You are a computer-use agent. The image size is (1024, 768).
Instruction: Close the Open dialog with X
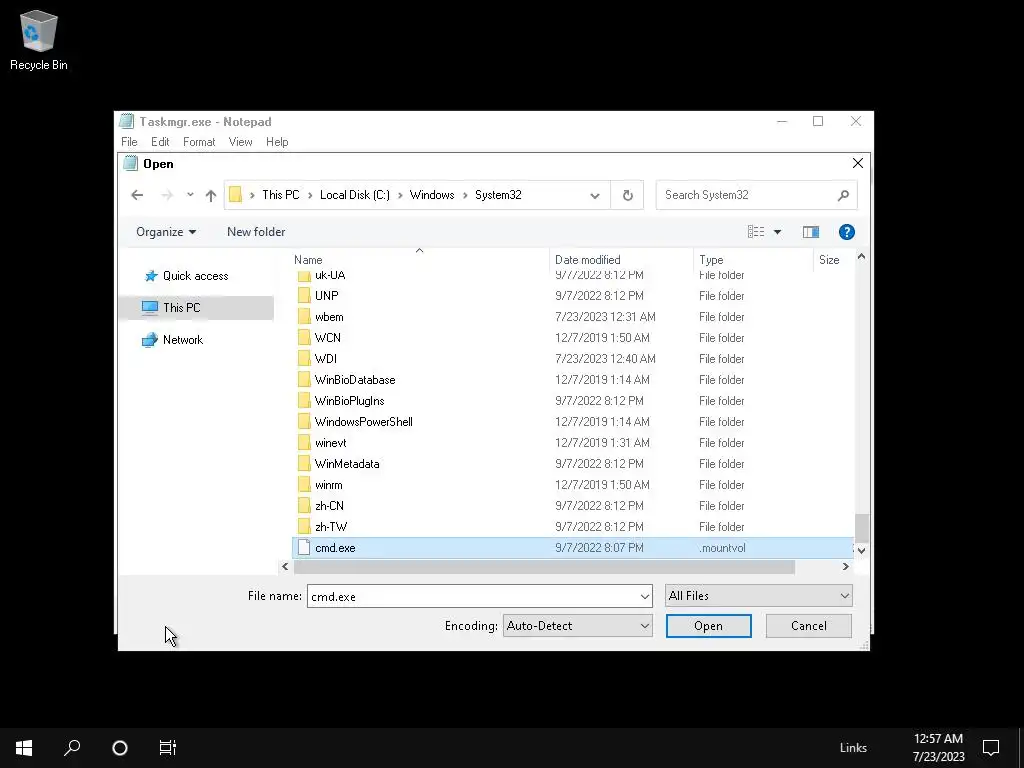pos(857,163)
